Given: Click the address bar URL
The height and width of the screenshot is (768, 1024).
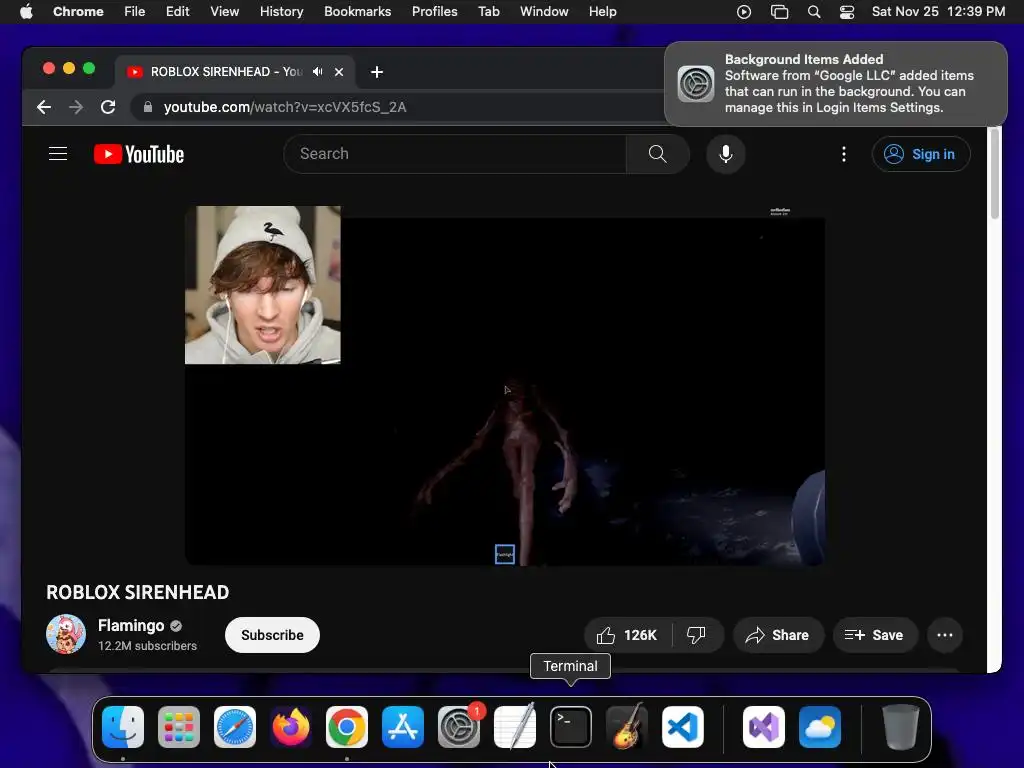Looking at the screenshot, I should click(285, 107).
